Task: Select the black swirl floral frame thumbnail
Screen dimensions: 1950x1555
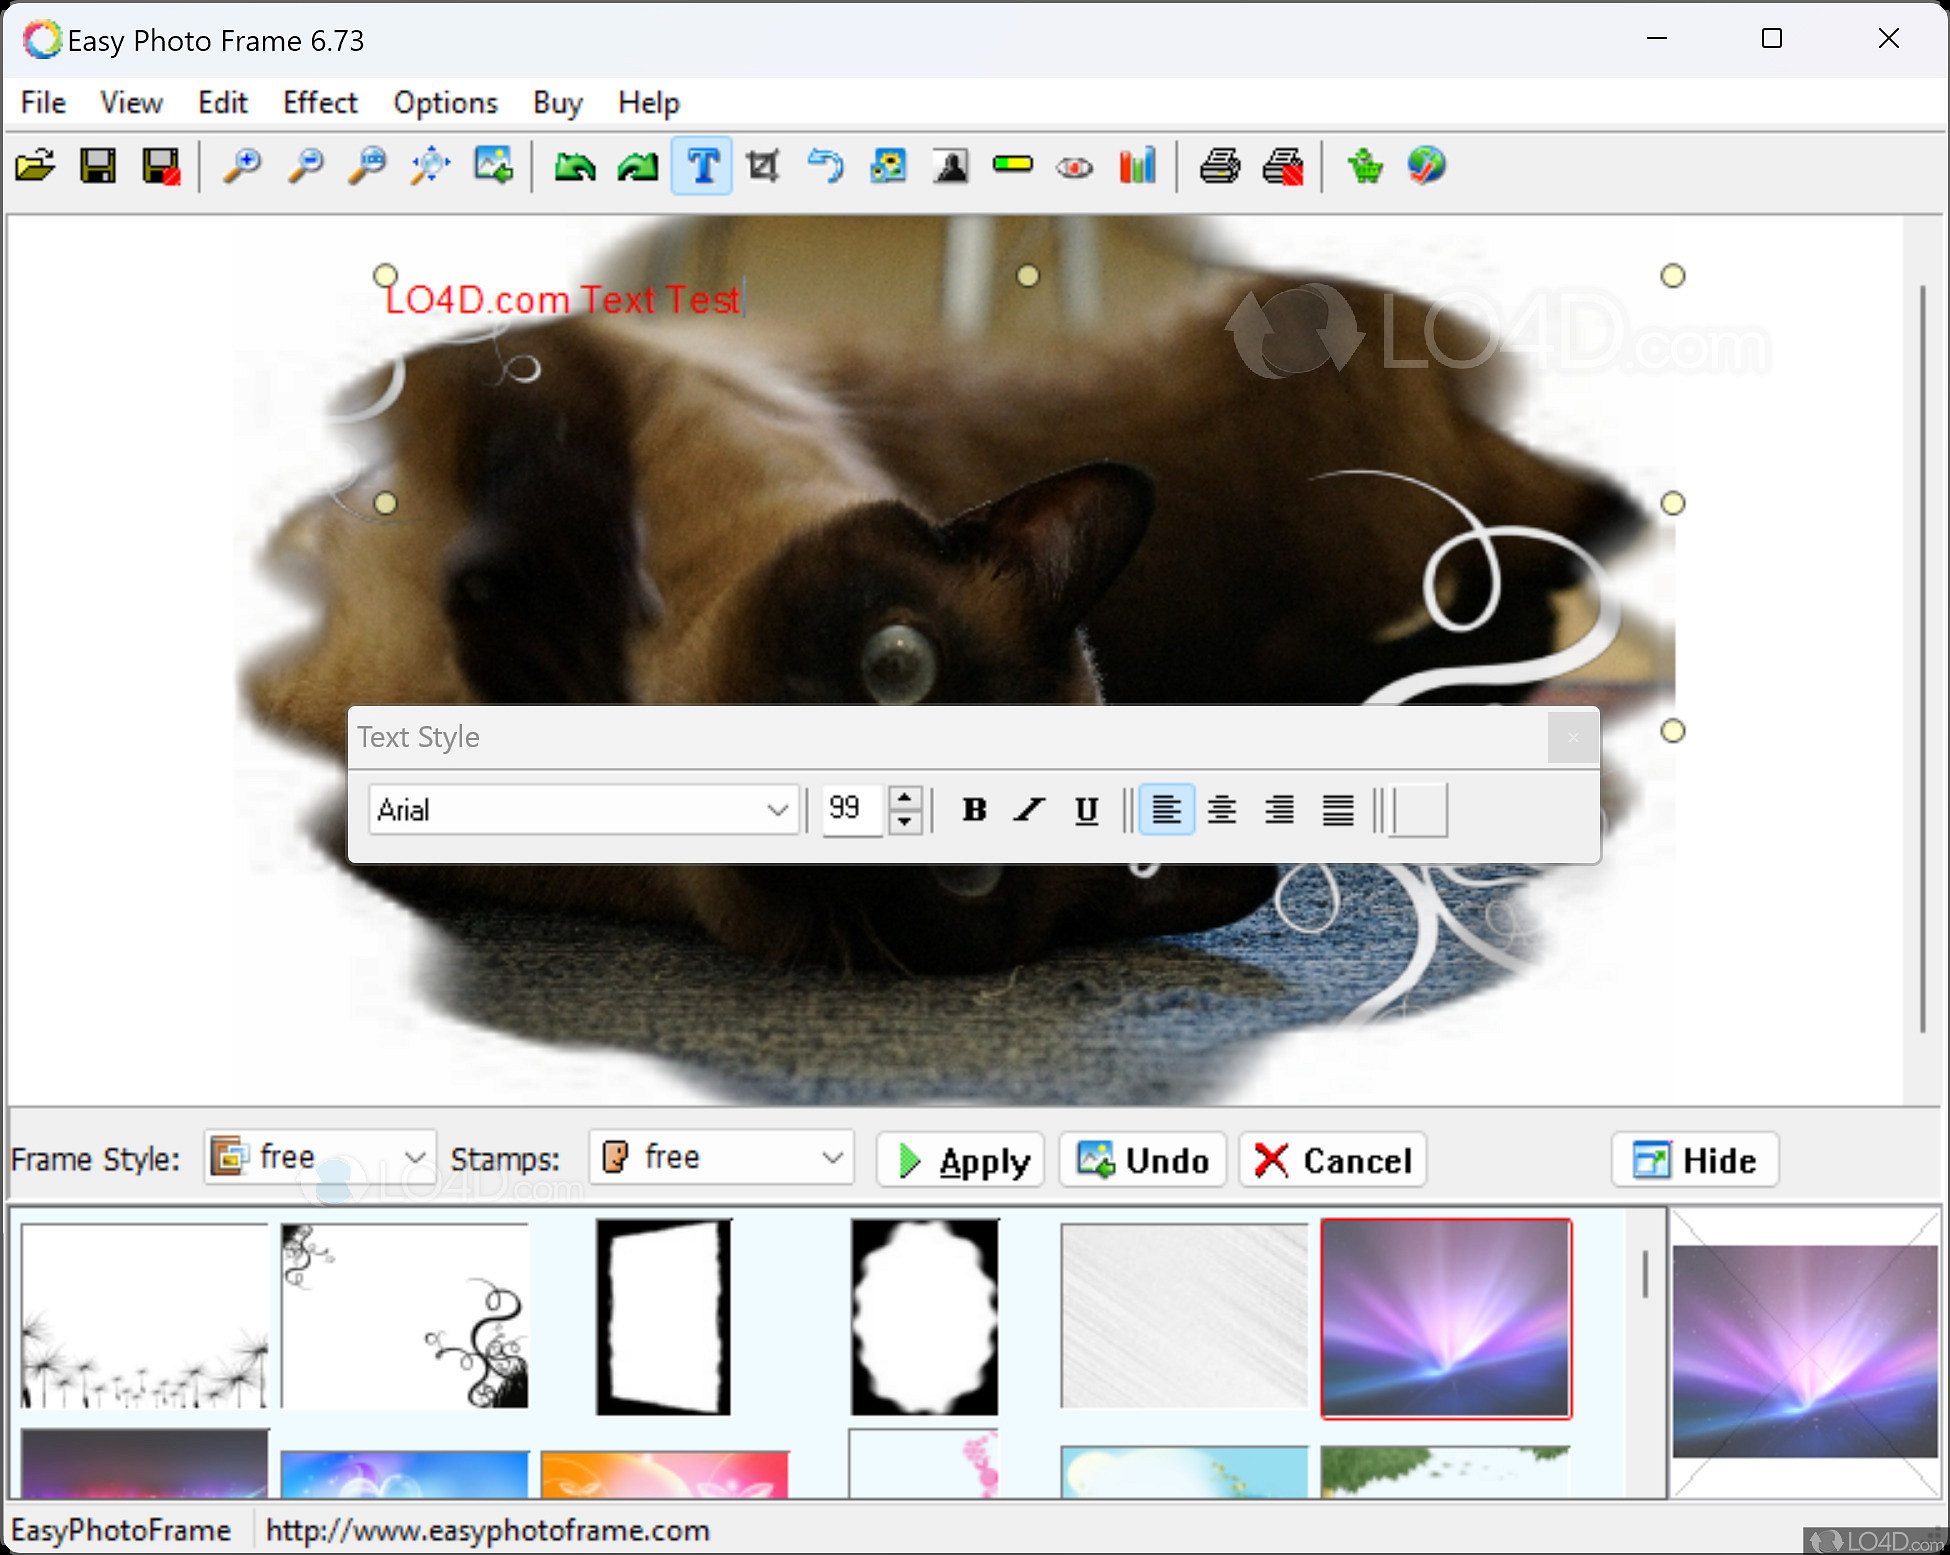Action: (404, 1315)
